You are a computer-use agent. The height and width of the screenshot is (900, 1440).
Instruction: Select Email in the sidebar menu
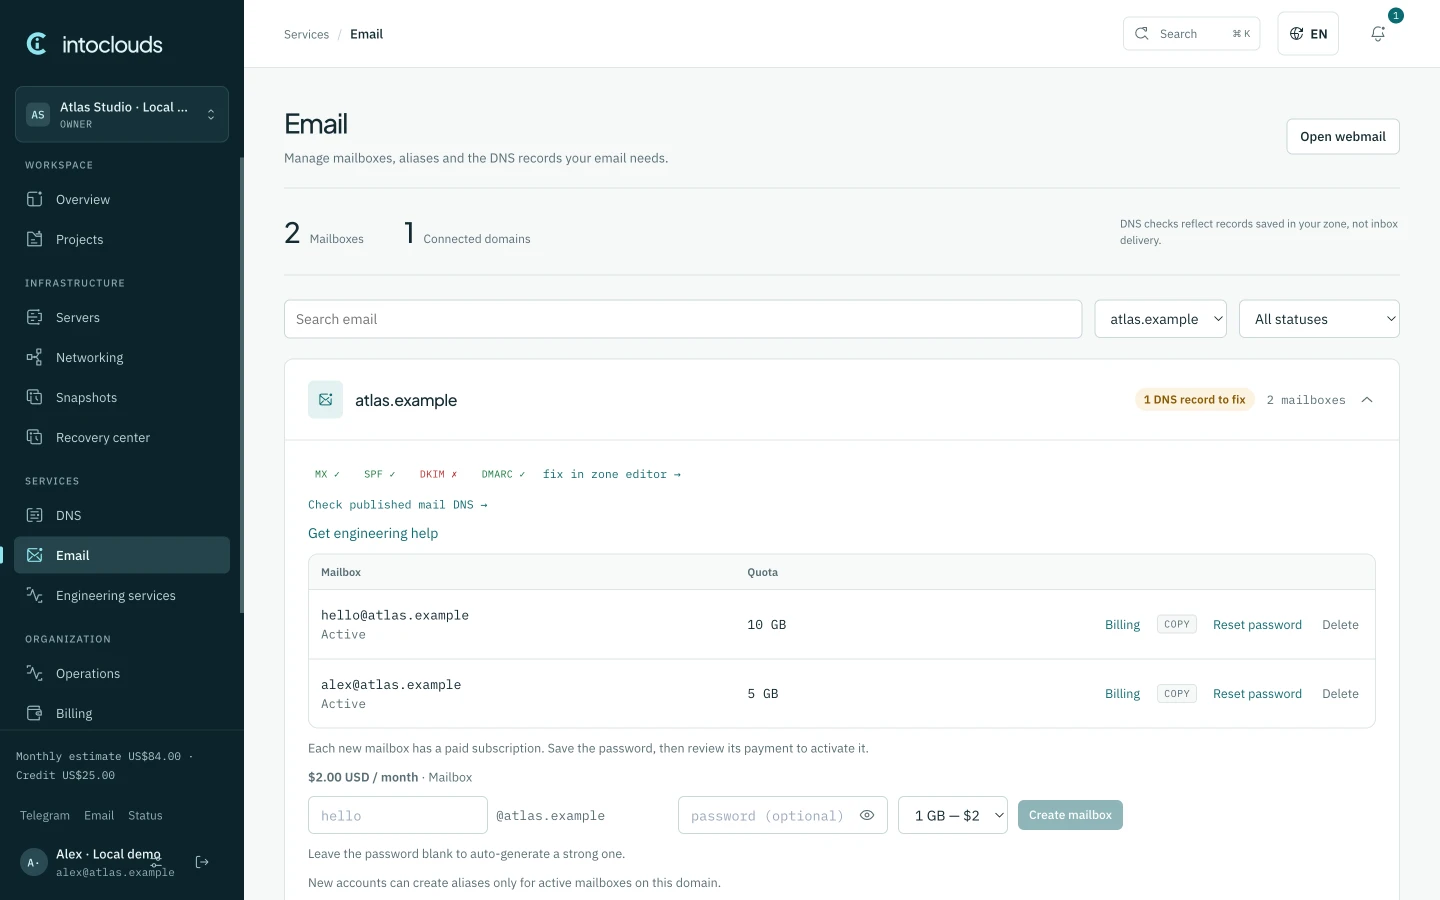coord(122,555)
